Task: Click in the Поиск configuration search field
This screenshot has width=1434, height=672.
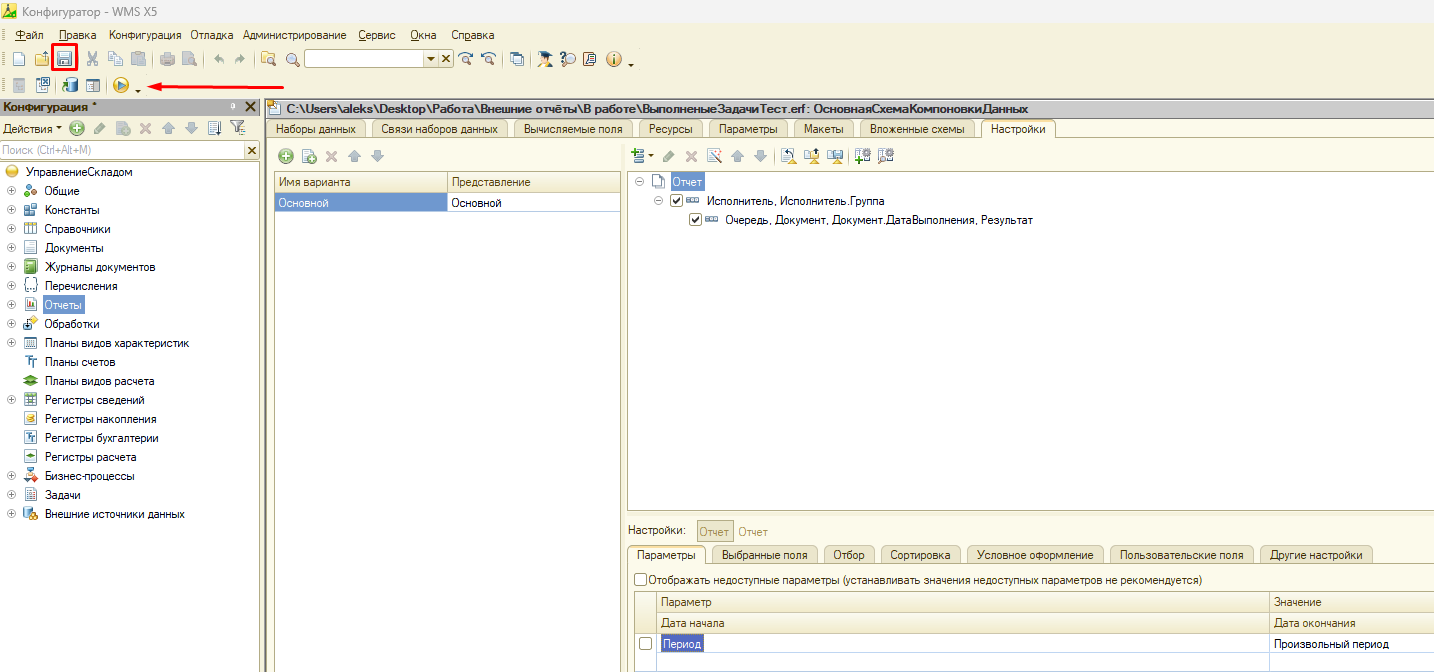Action: 122,150
